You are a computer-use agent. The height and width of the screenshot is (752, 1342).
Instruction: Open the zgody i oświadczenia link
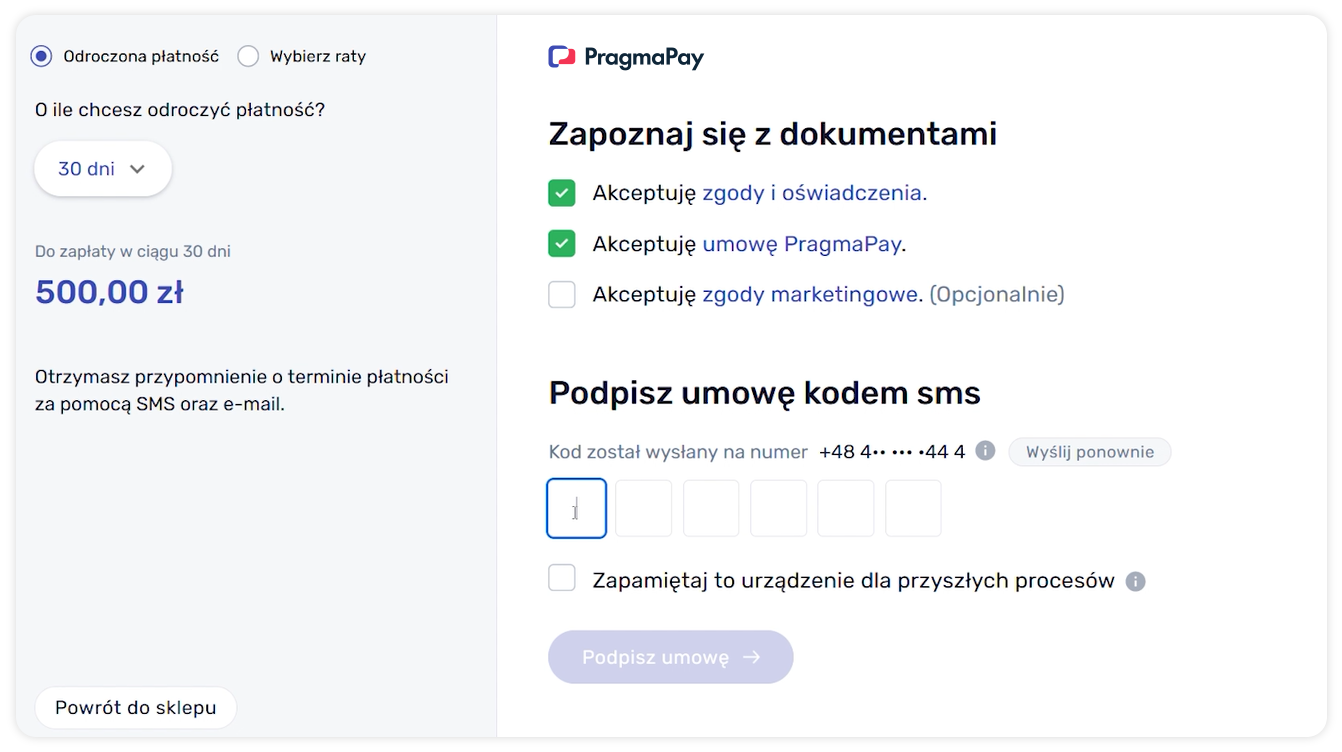(x=812, y=193)
